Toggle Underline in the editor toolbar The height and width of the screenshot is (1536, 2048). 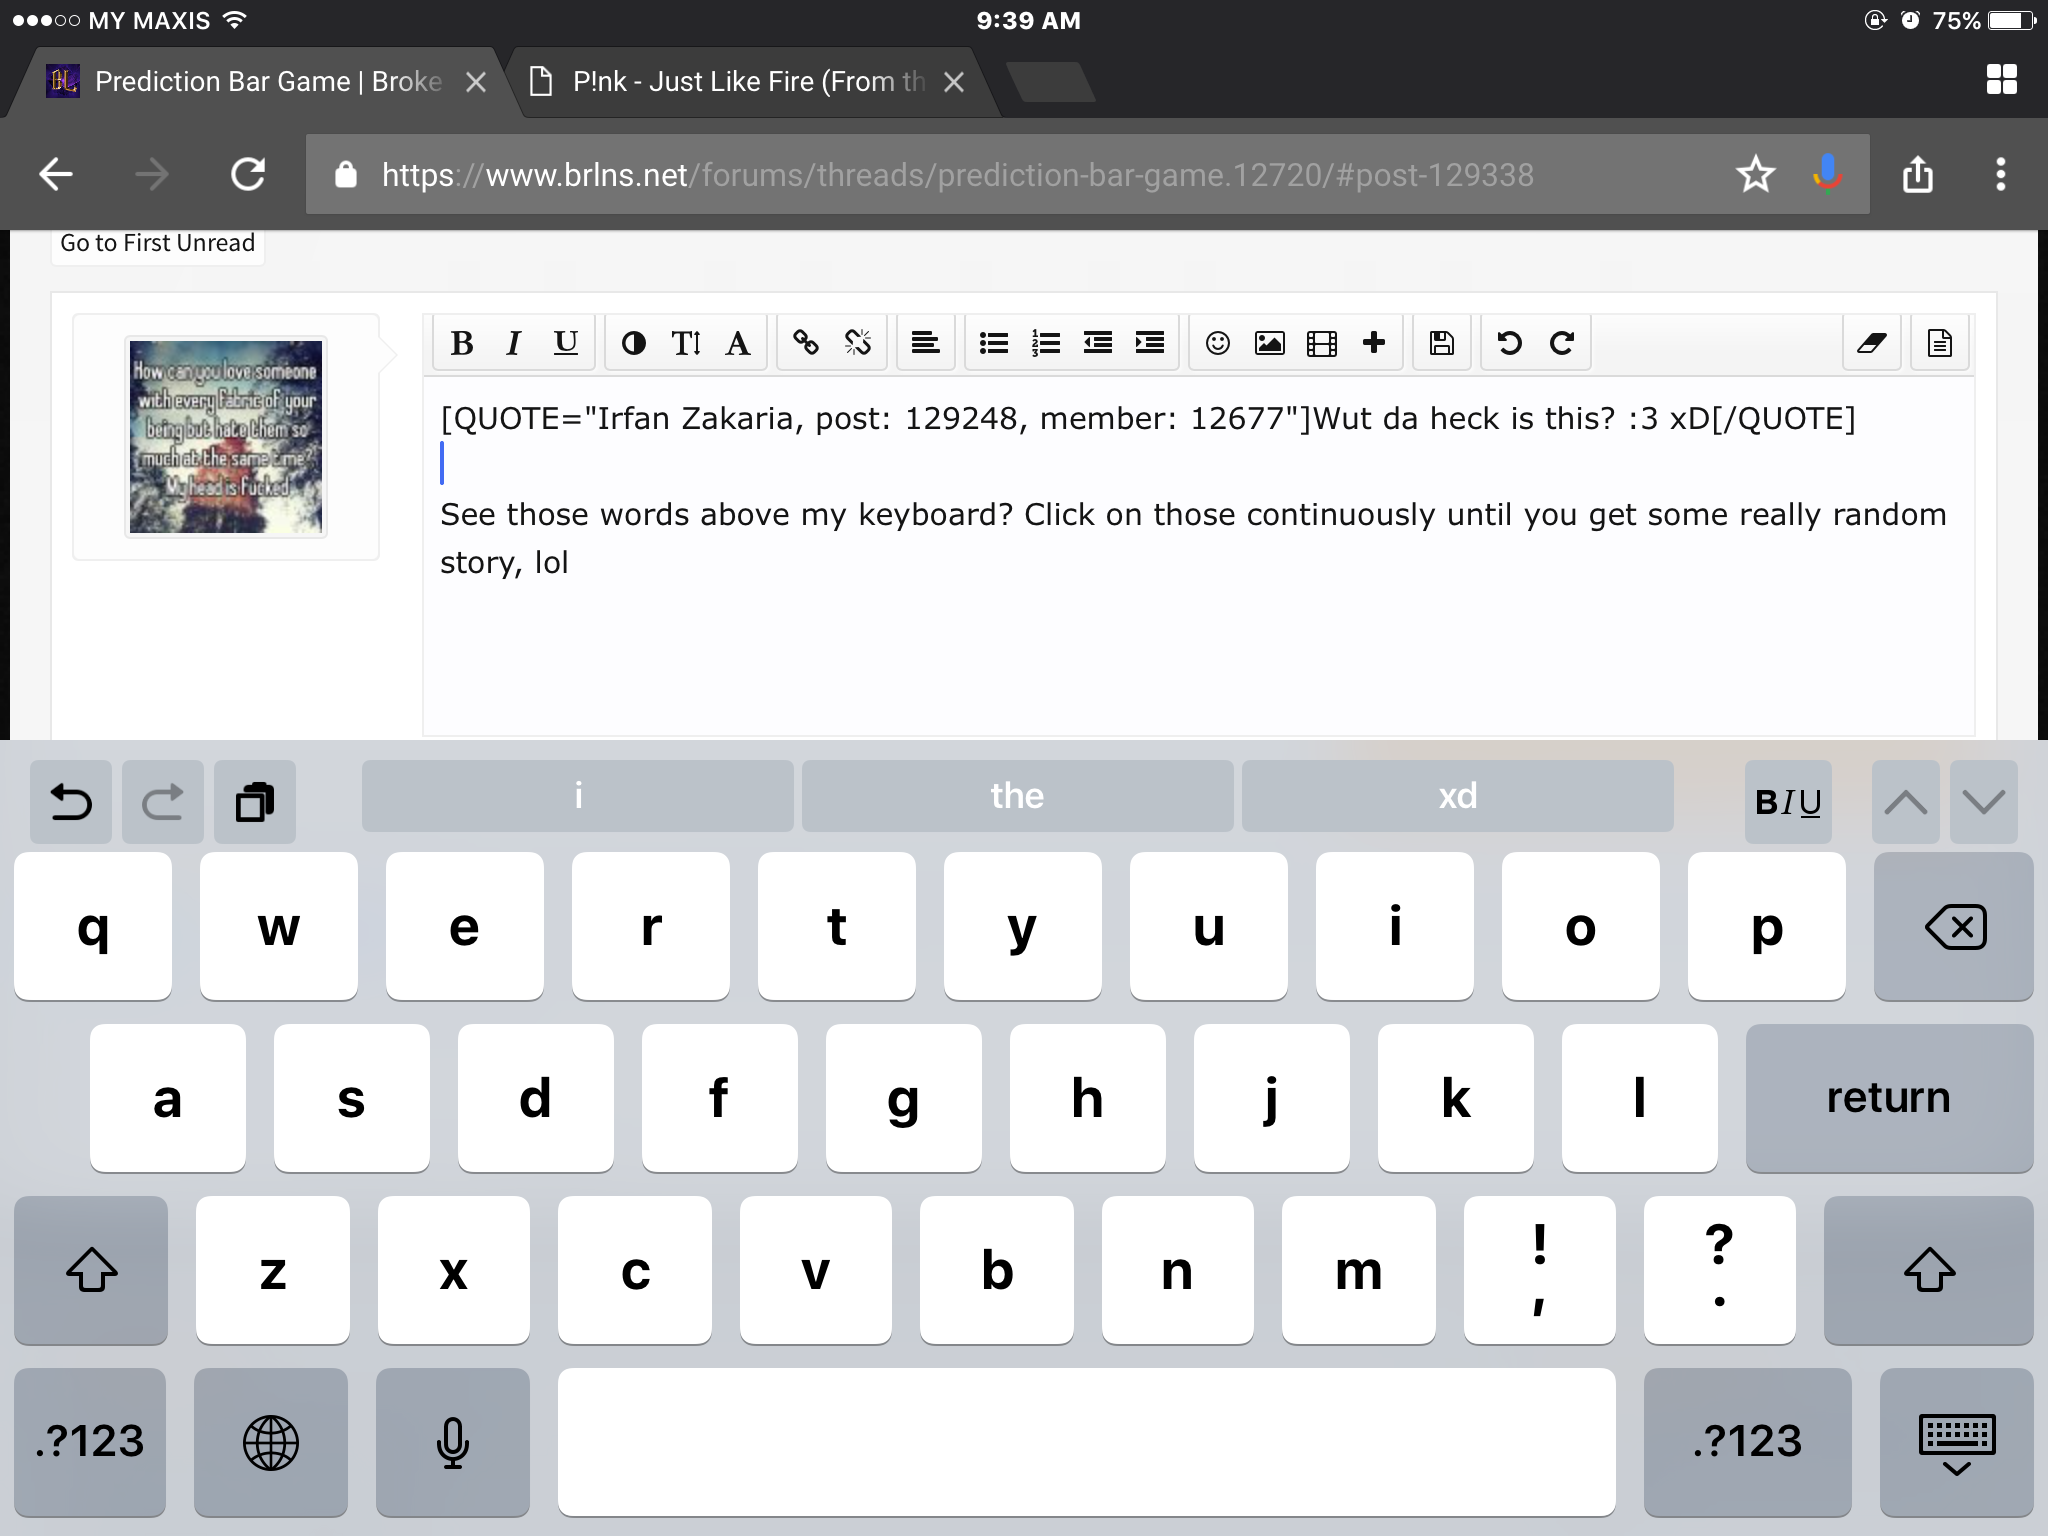(x=566, y=343)
